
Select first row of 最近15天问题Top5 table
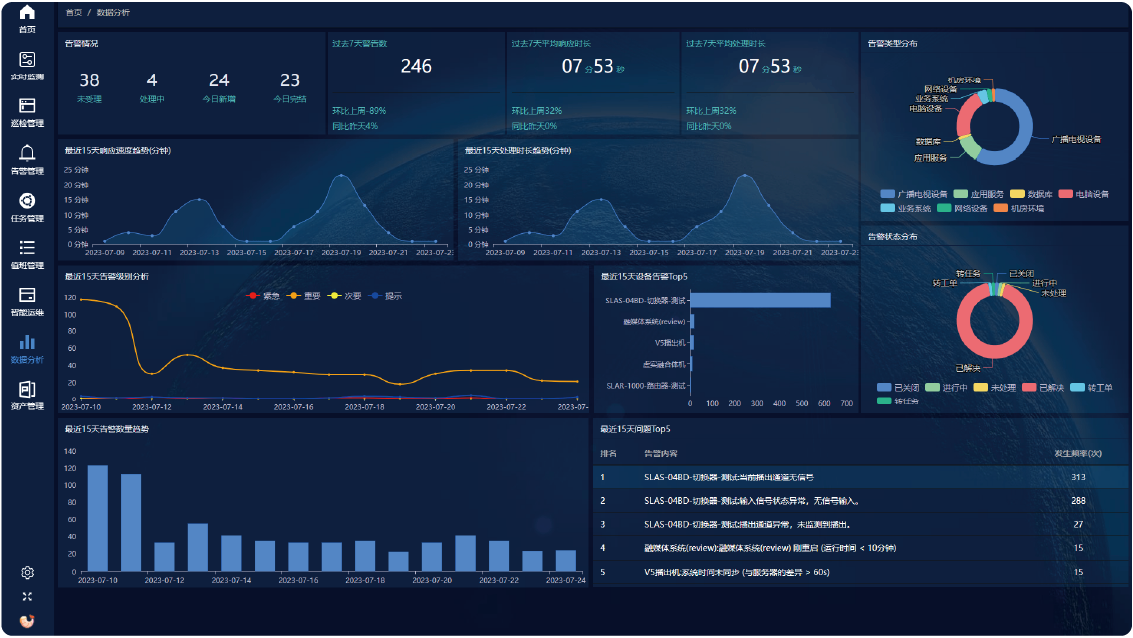pyautogui.click(x=860, y=477)
